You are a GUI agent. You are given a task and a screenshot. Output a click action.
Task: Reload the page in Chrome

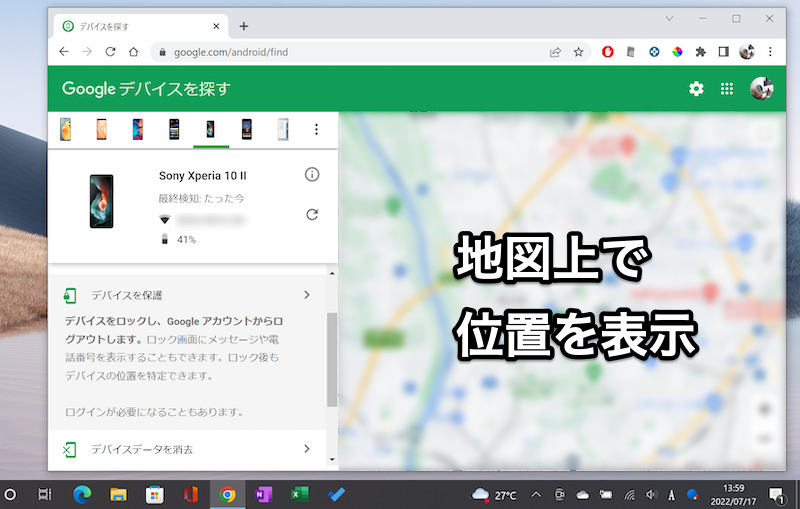click(110, 52)
